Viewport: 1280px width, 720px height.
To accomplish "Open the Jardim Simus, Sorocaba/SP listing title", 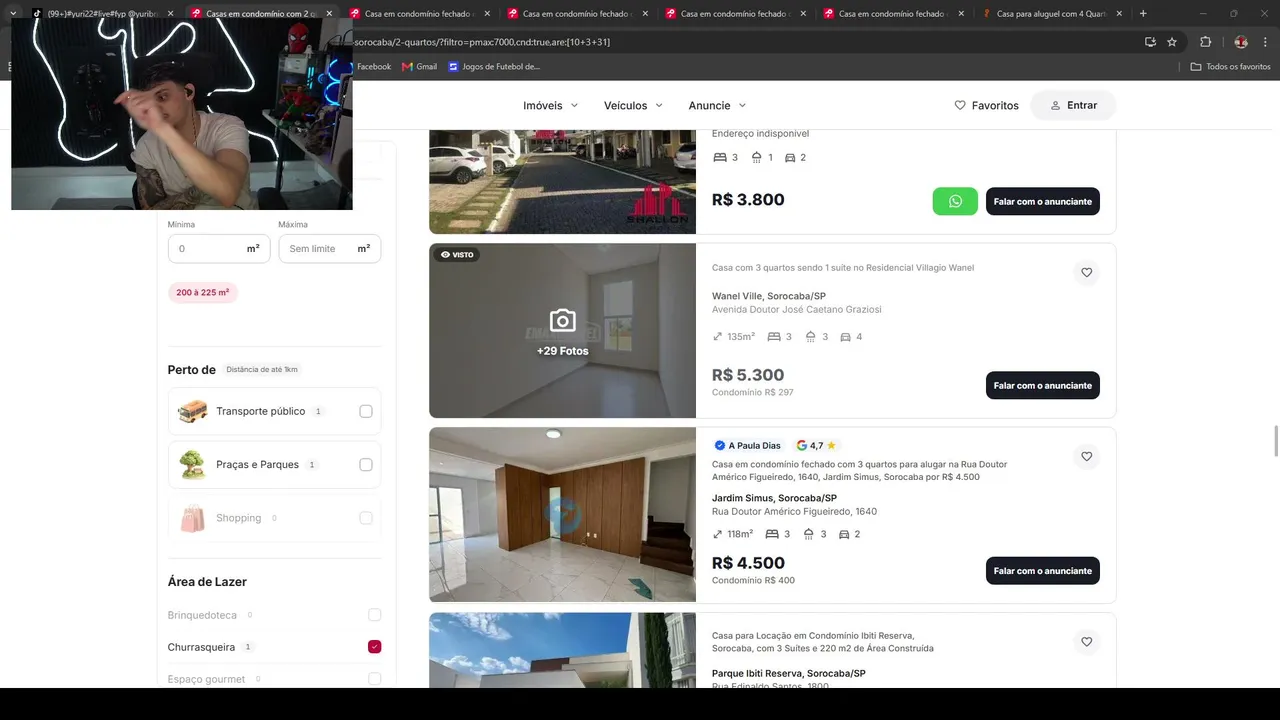I will (774, 498).
